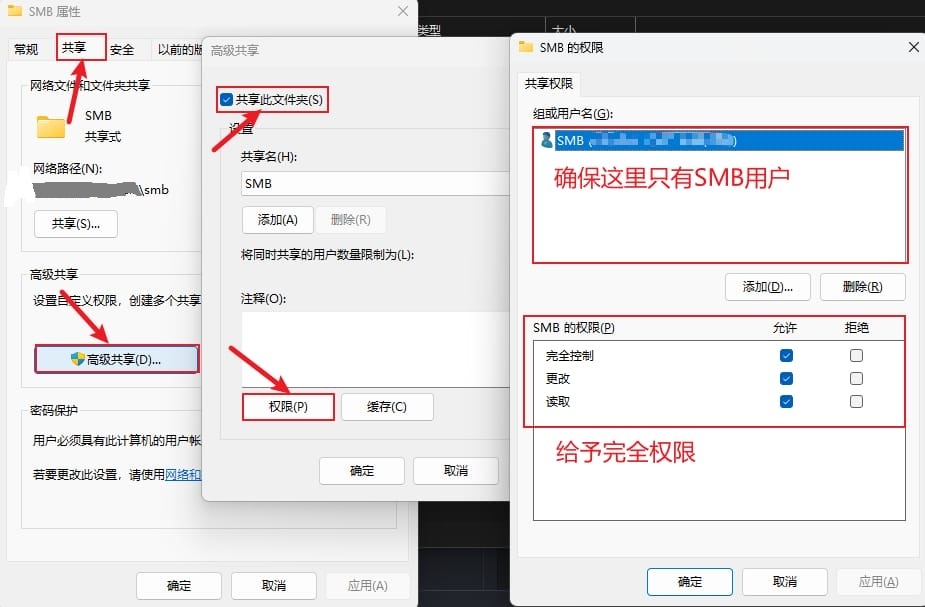Click the folder icon beside SMB 共享式
925x607 pixels.
click(x=51, y=126)
